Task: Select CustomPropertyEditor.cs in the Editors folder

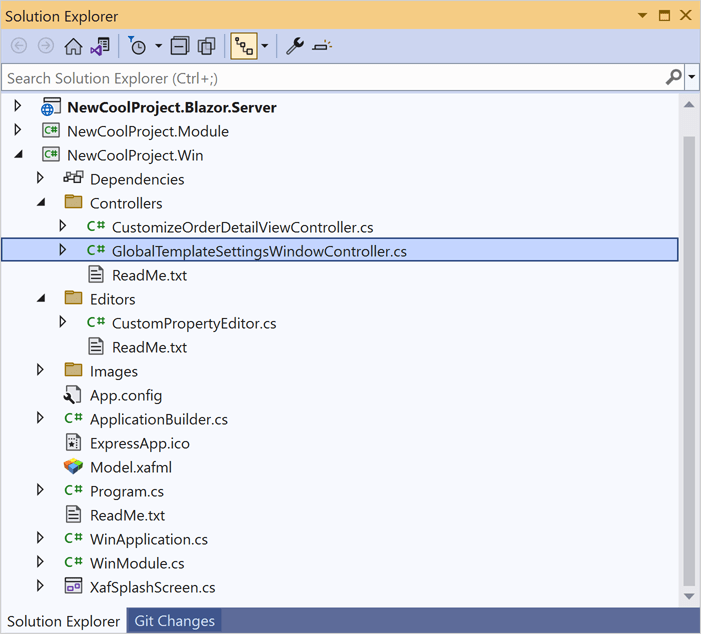Action: [193, 323]
